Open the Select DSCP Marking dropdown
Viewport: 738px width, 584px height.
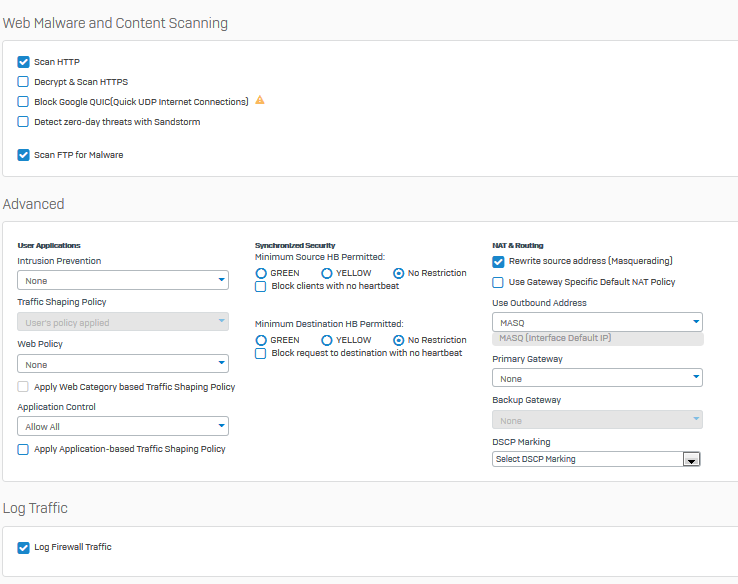[x=597, y=459]
